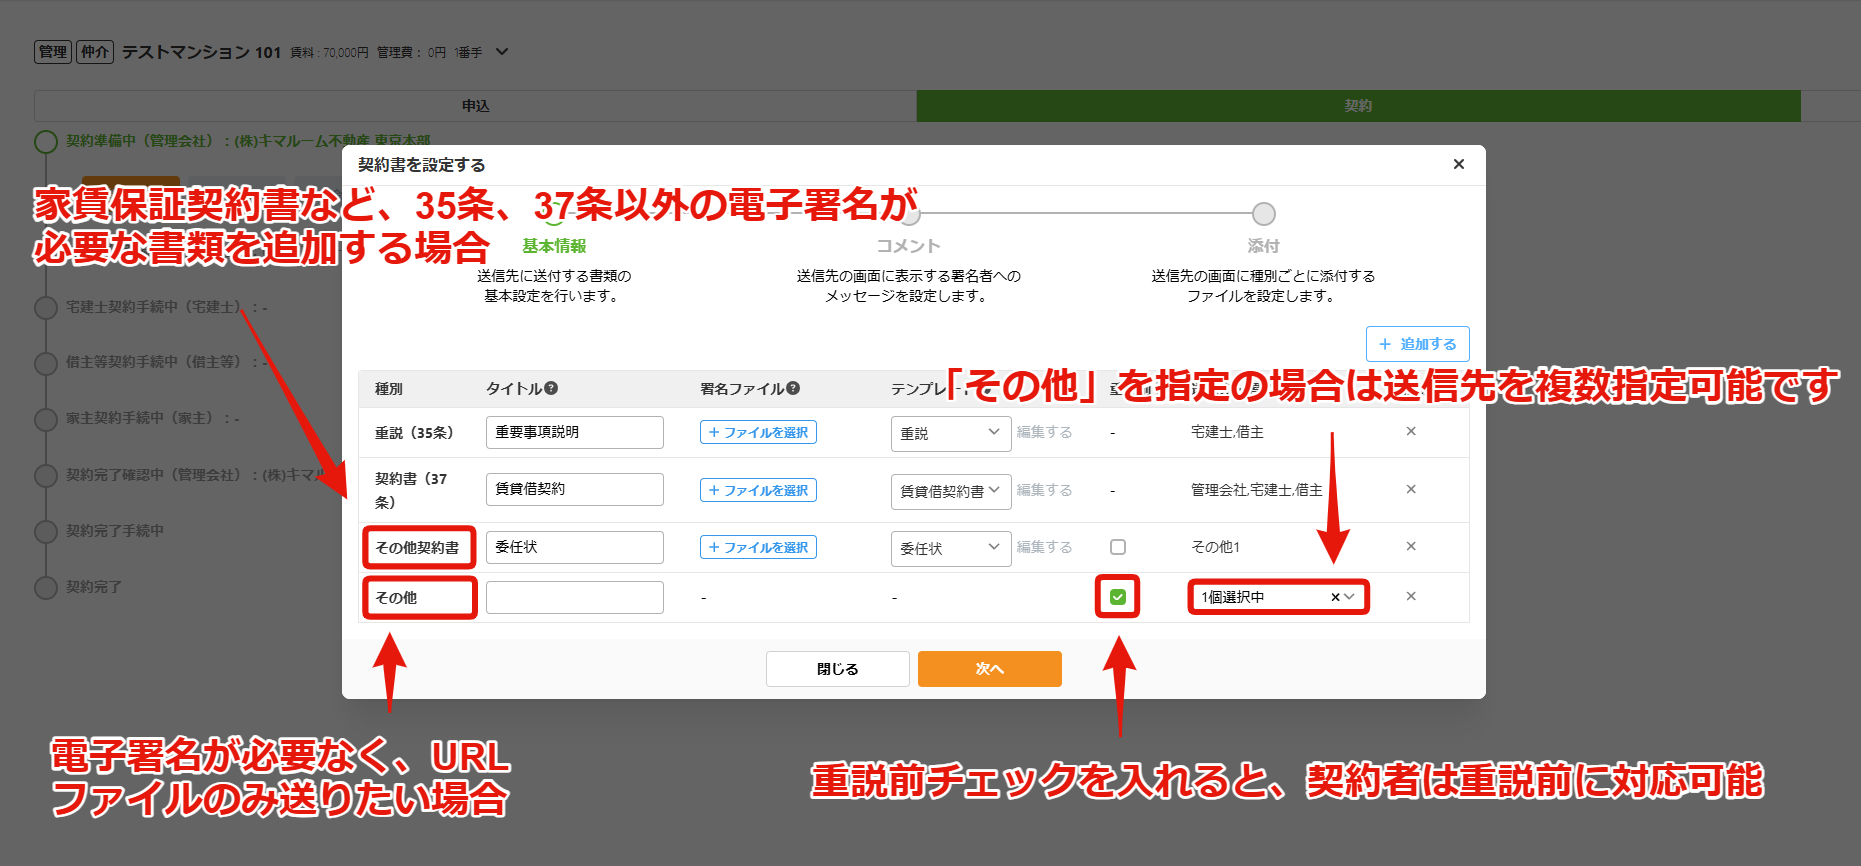Open the 重説 template dropdown
The height and width of the screenshot is (866, 1861).
click(x=951, y=433)
